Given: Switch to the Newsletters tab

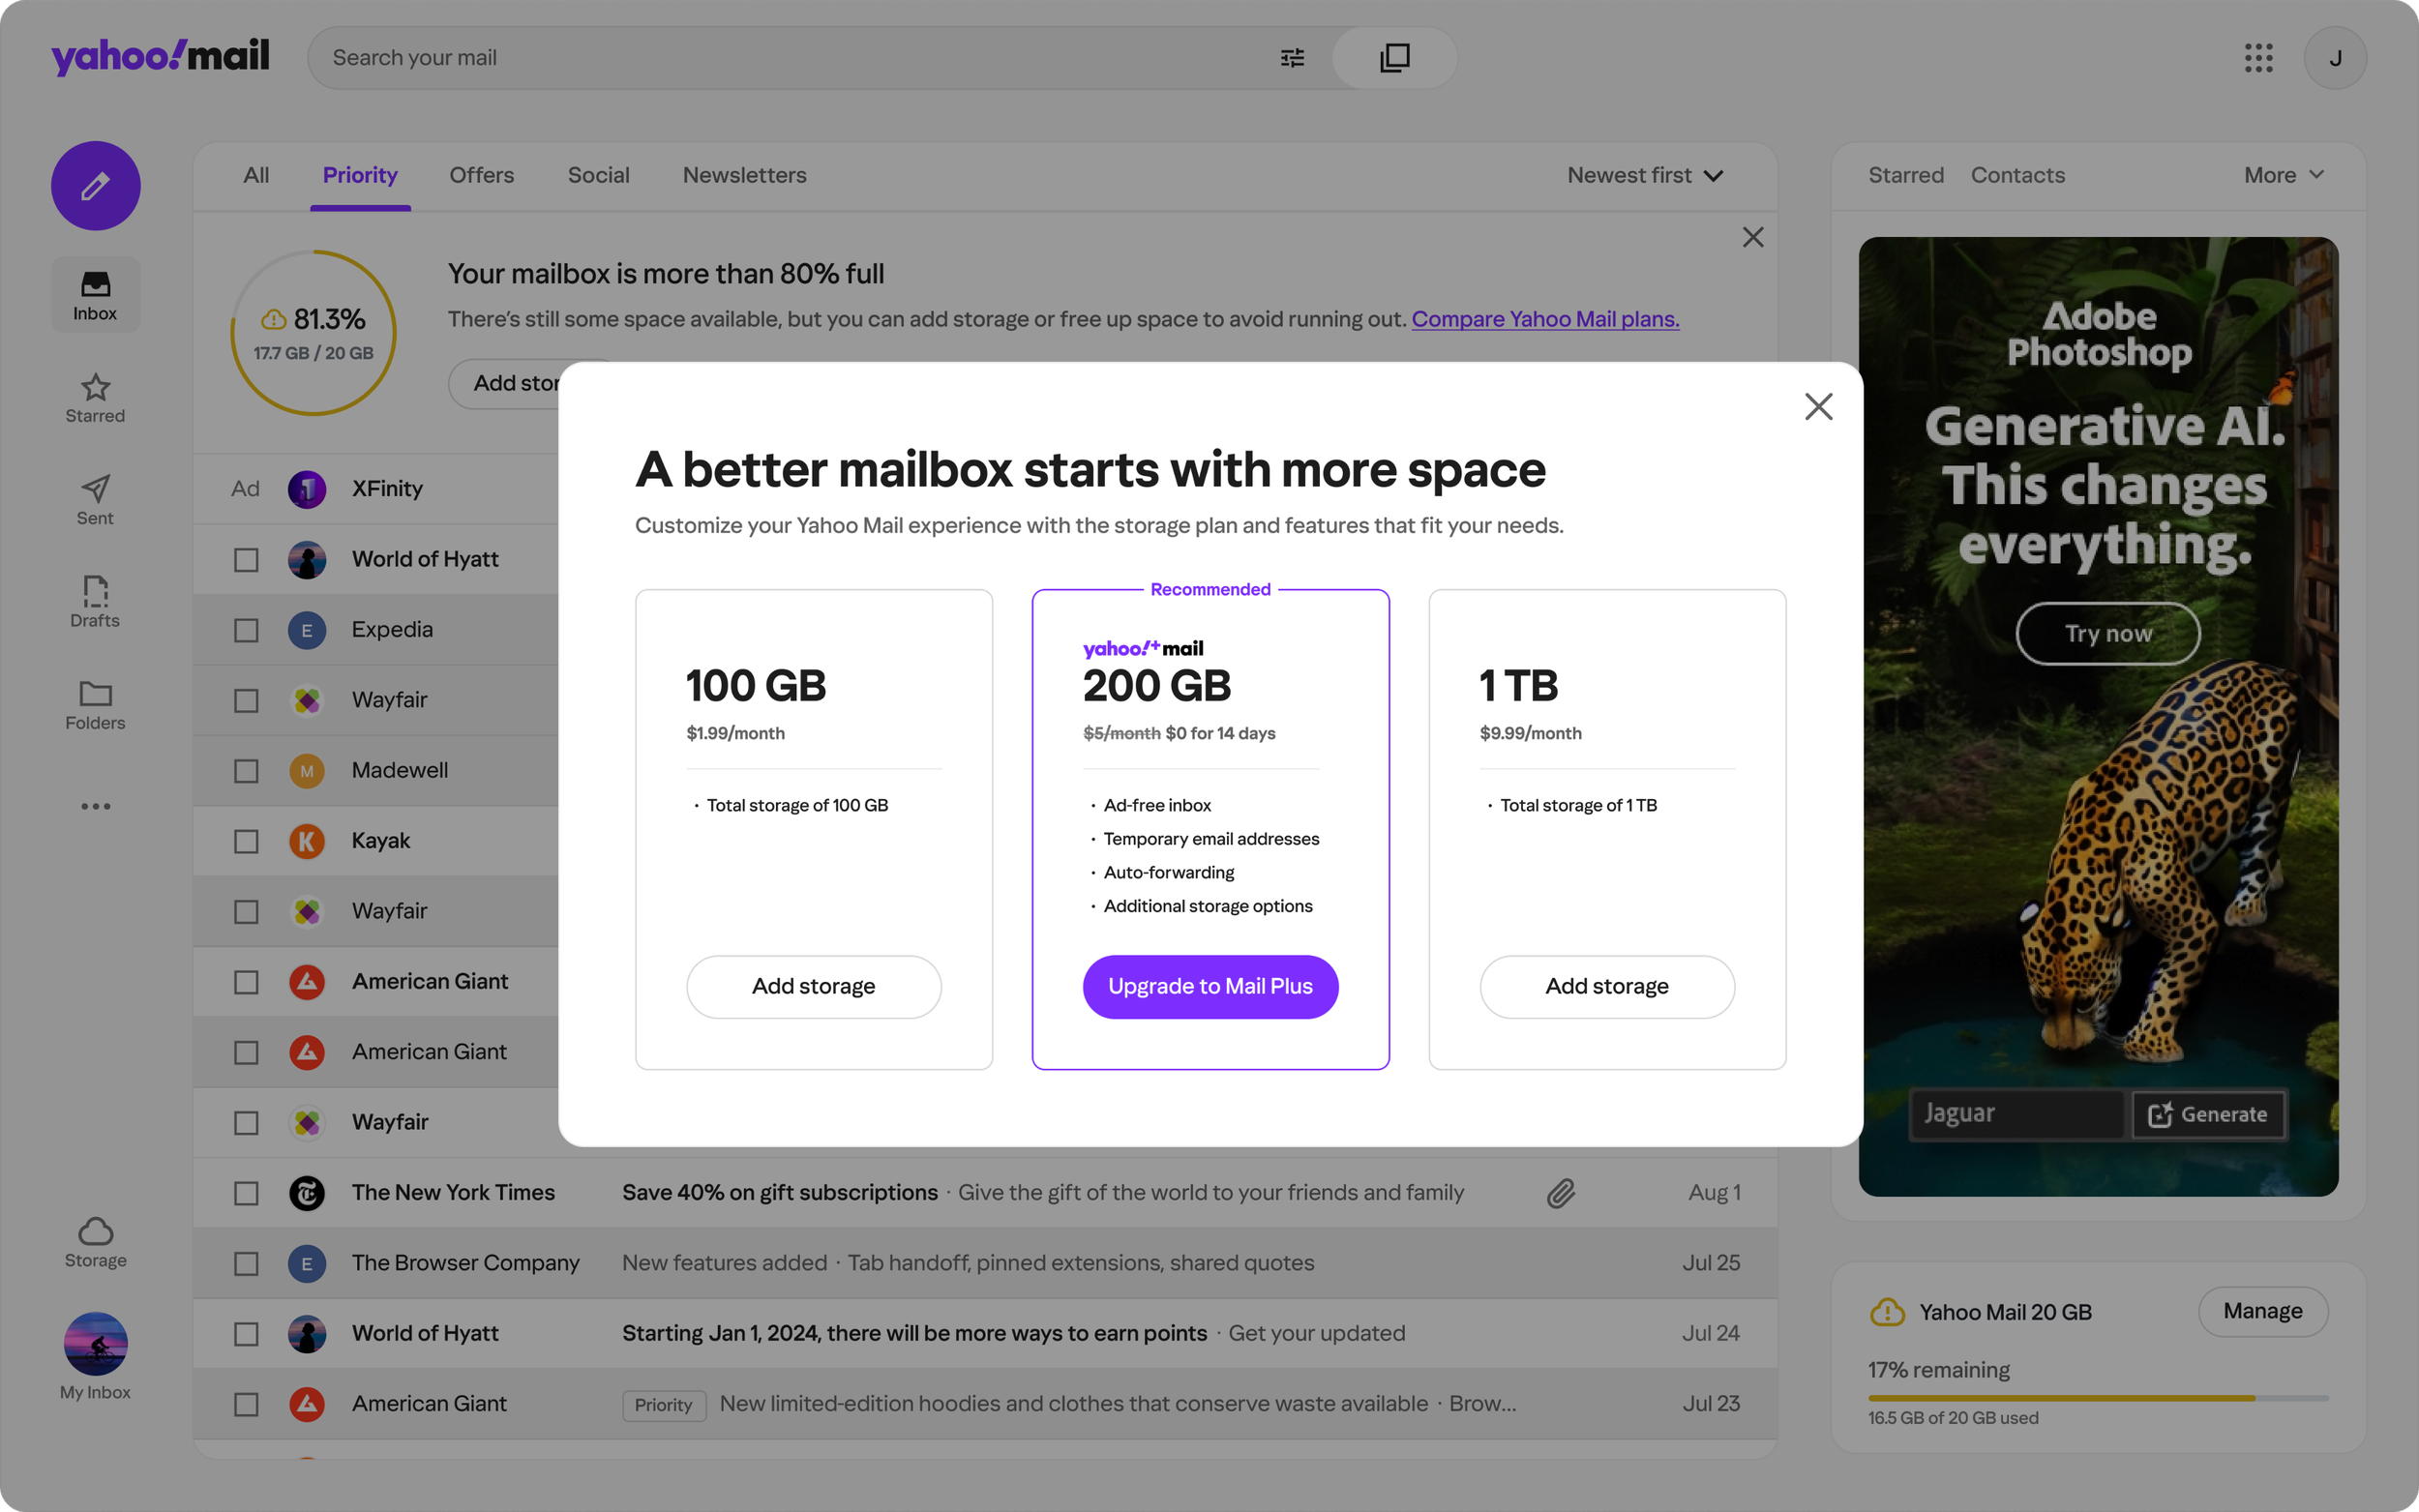Looking at the screenshot, I should pyautogui.click(x=744, y=175).
